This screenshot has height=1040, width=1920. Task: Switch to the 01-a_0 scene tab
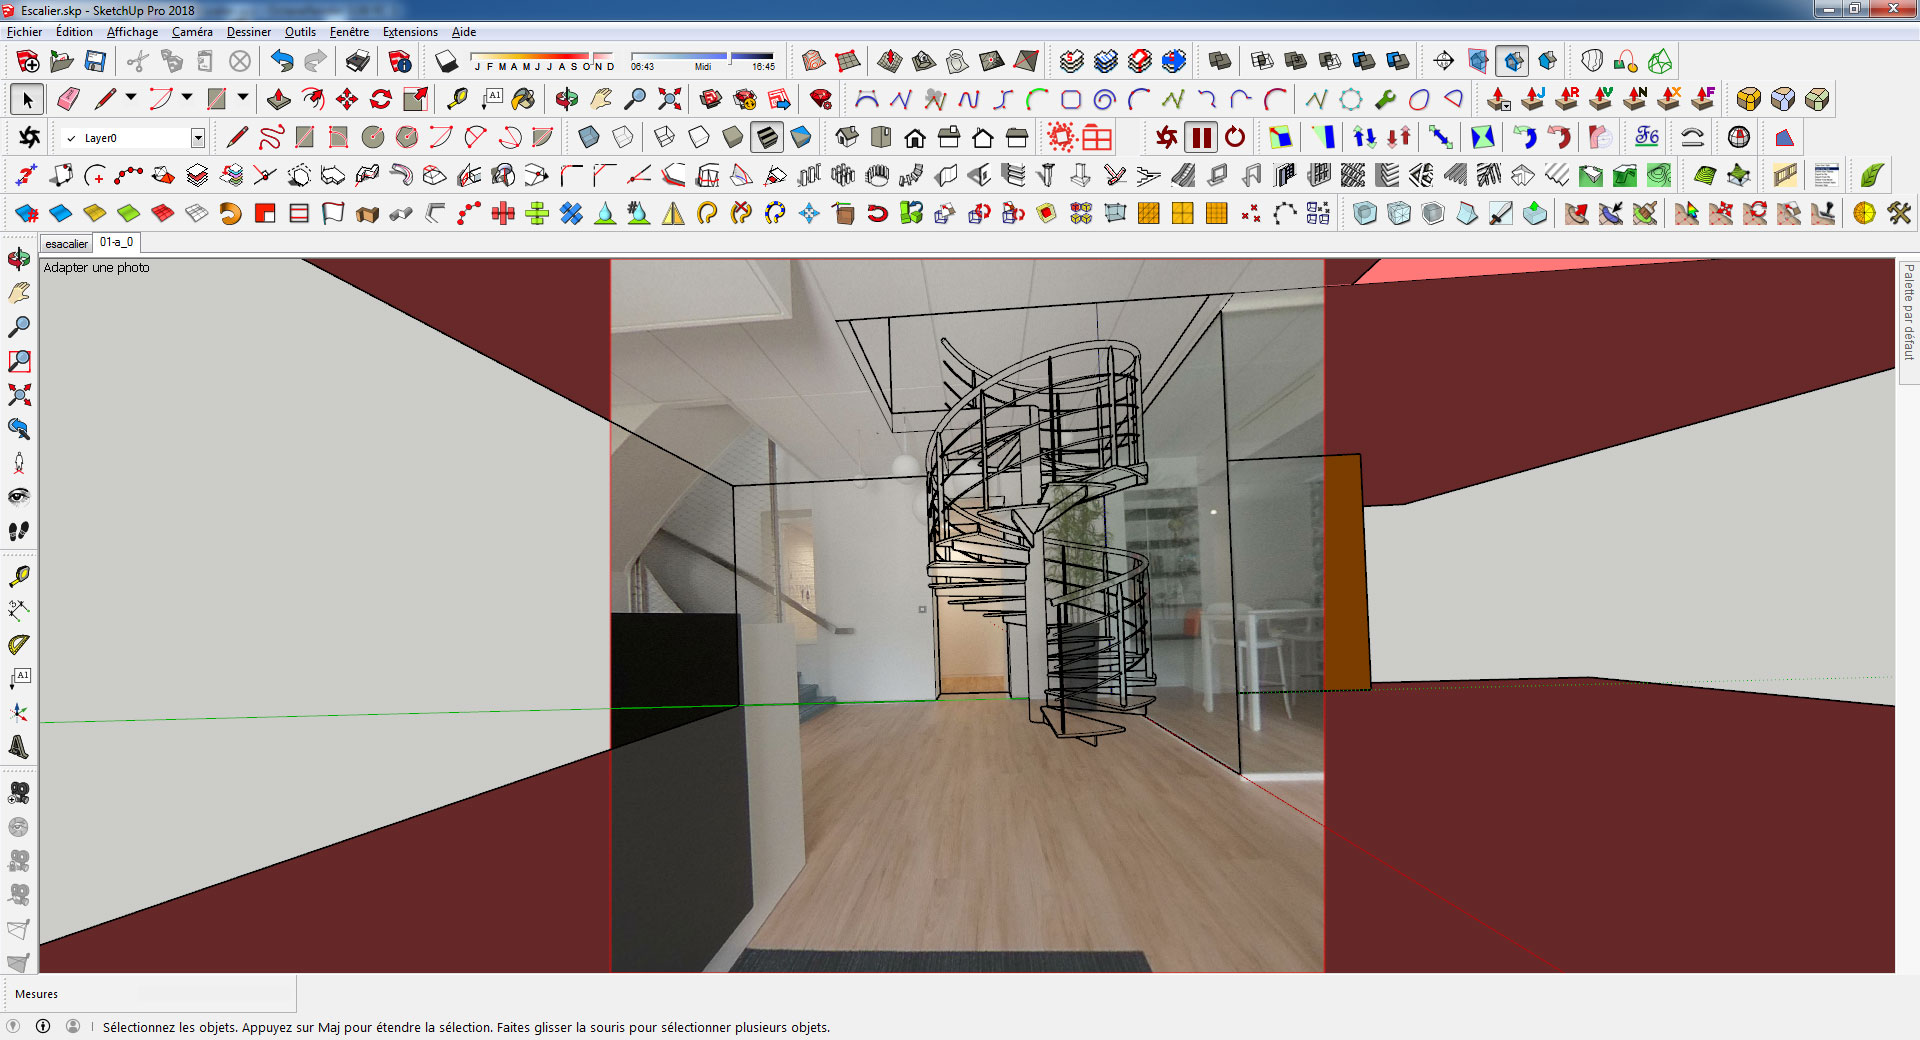click(117, 242)
